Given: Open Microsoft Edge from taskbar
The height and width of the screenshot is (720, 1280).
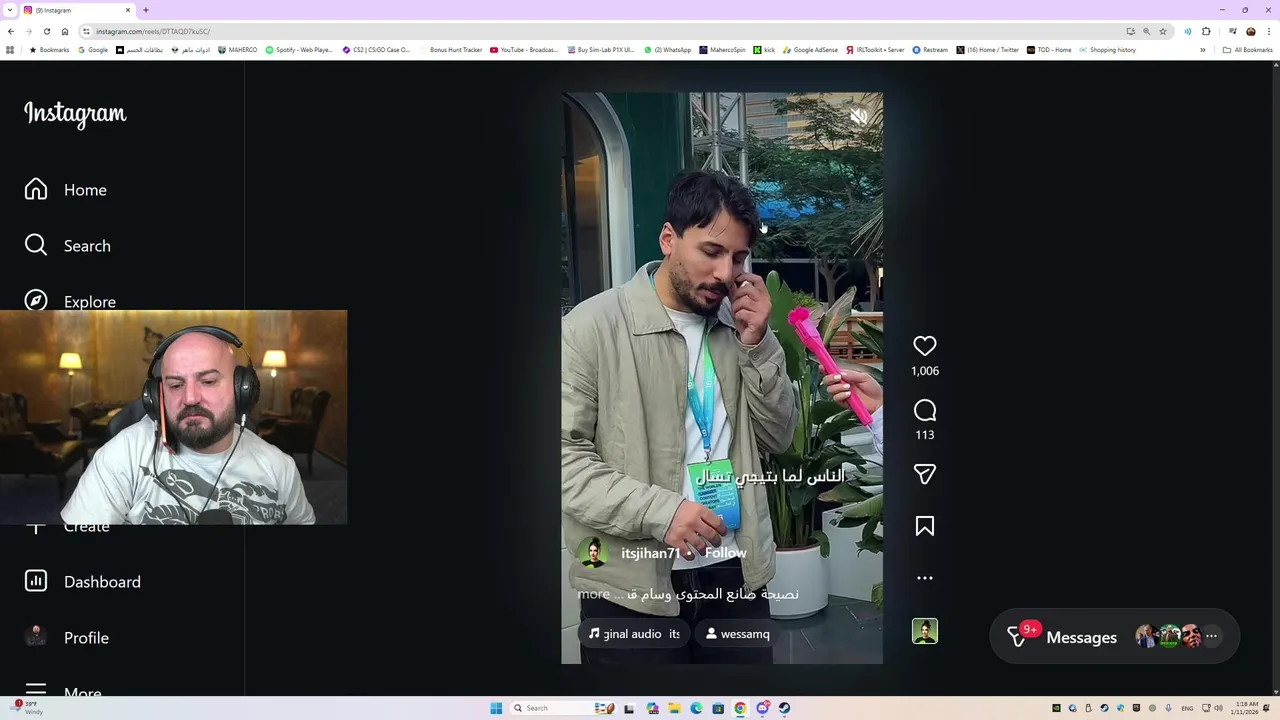Looking at the screenshot, I should 696,708.
